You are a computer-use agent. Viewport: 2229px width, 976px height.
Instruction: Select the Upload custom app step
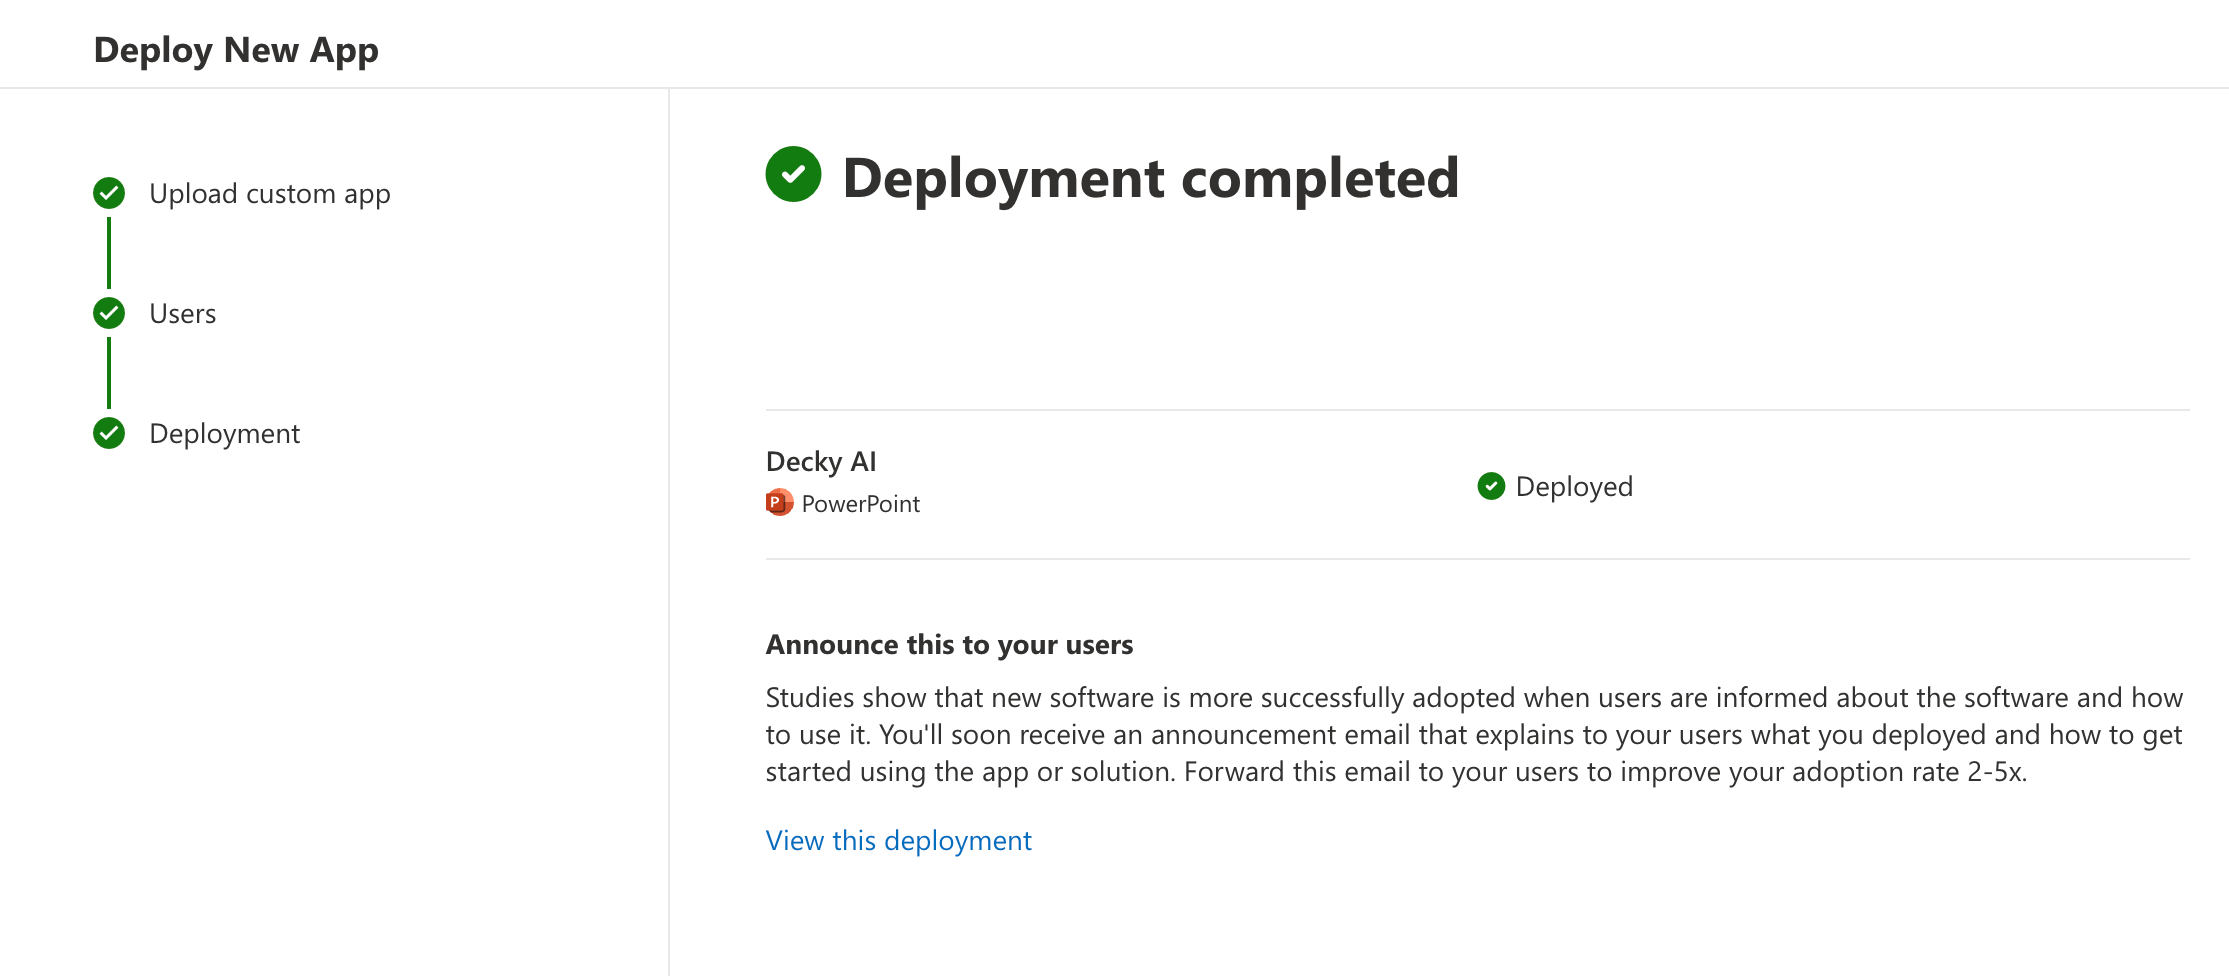pyautogui.click(x=270, y=194)
